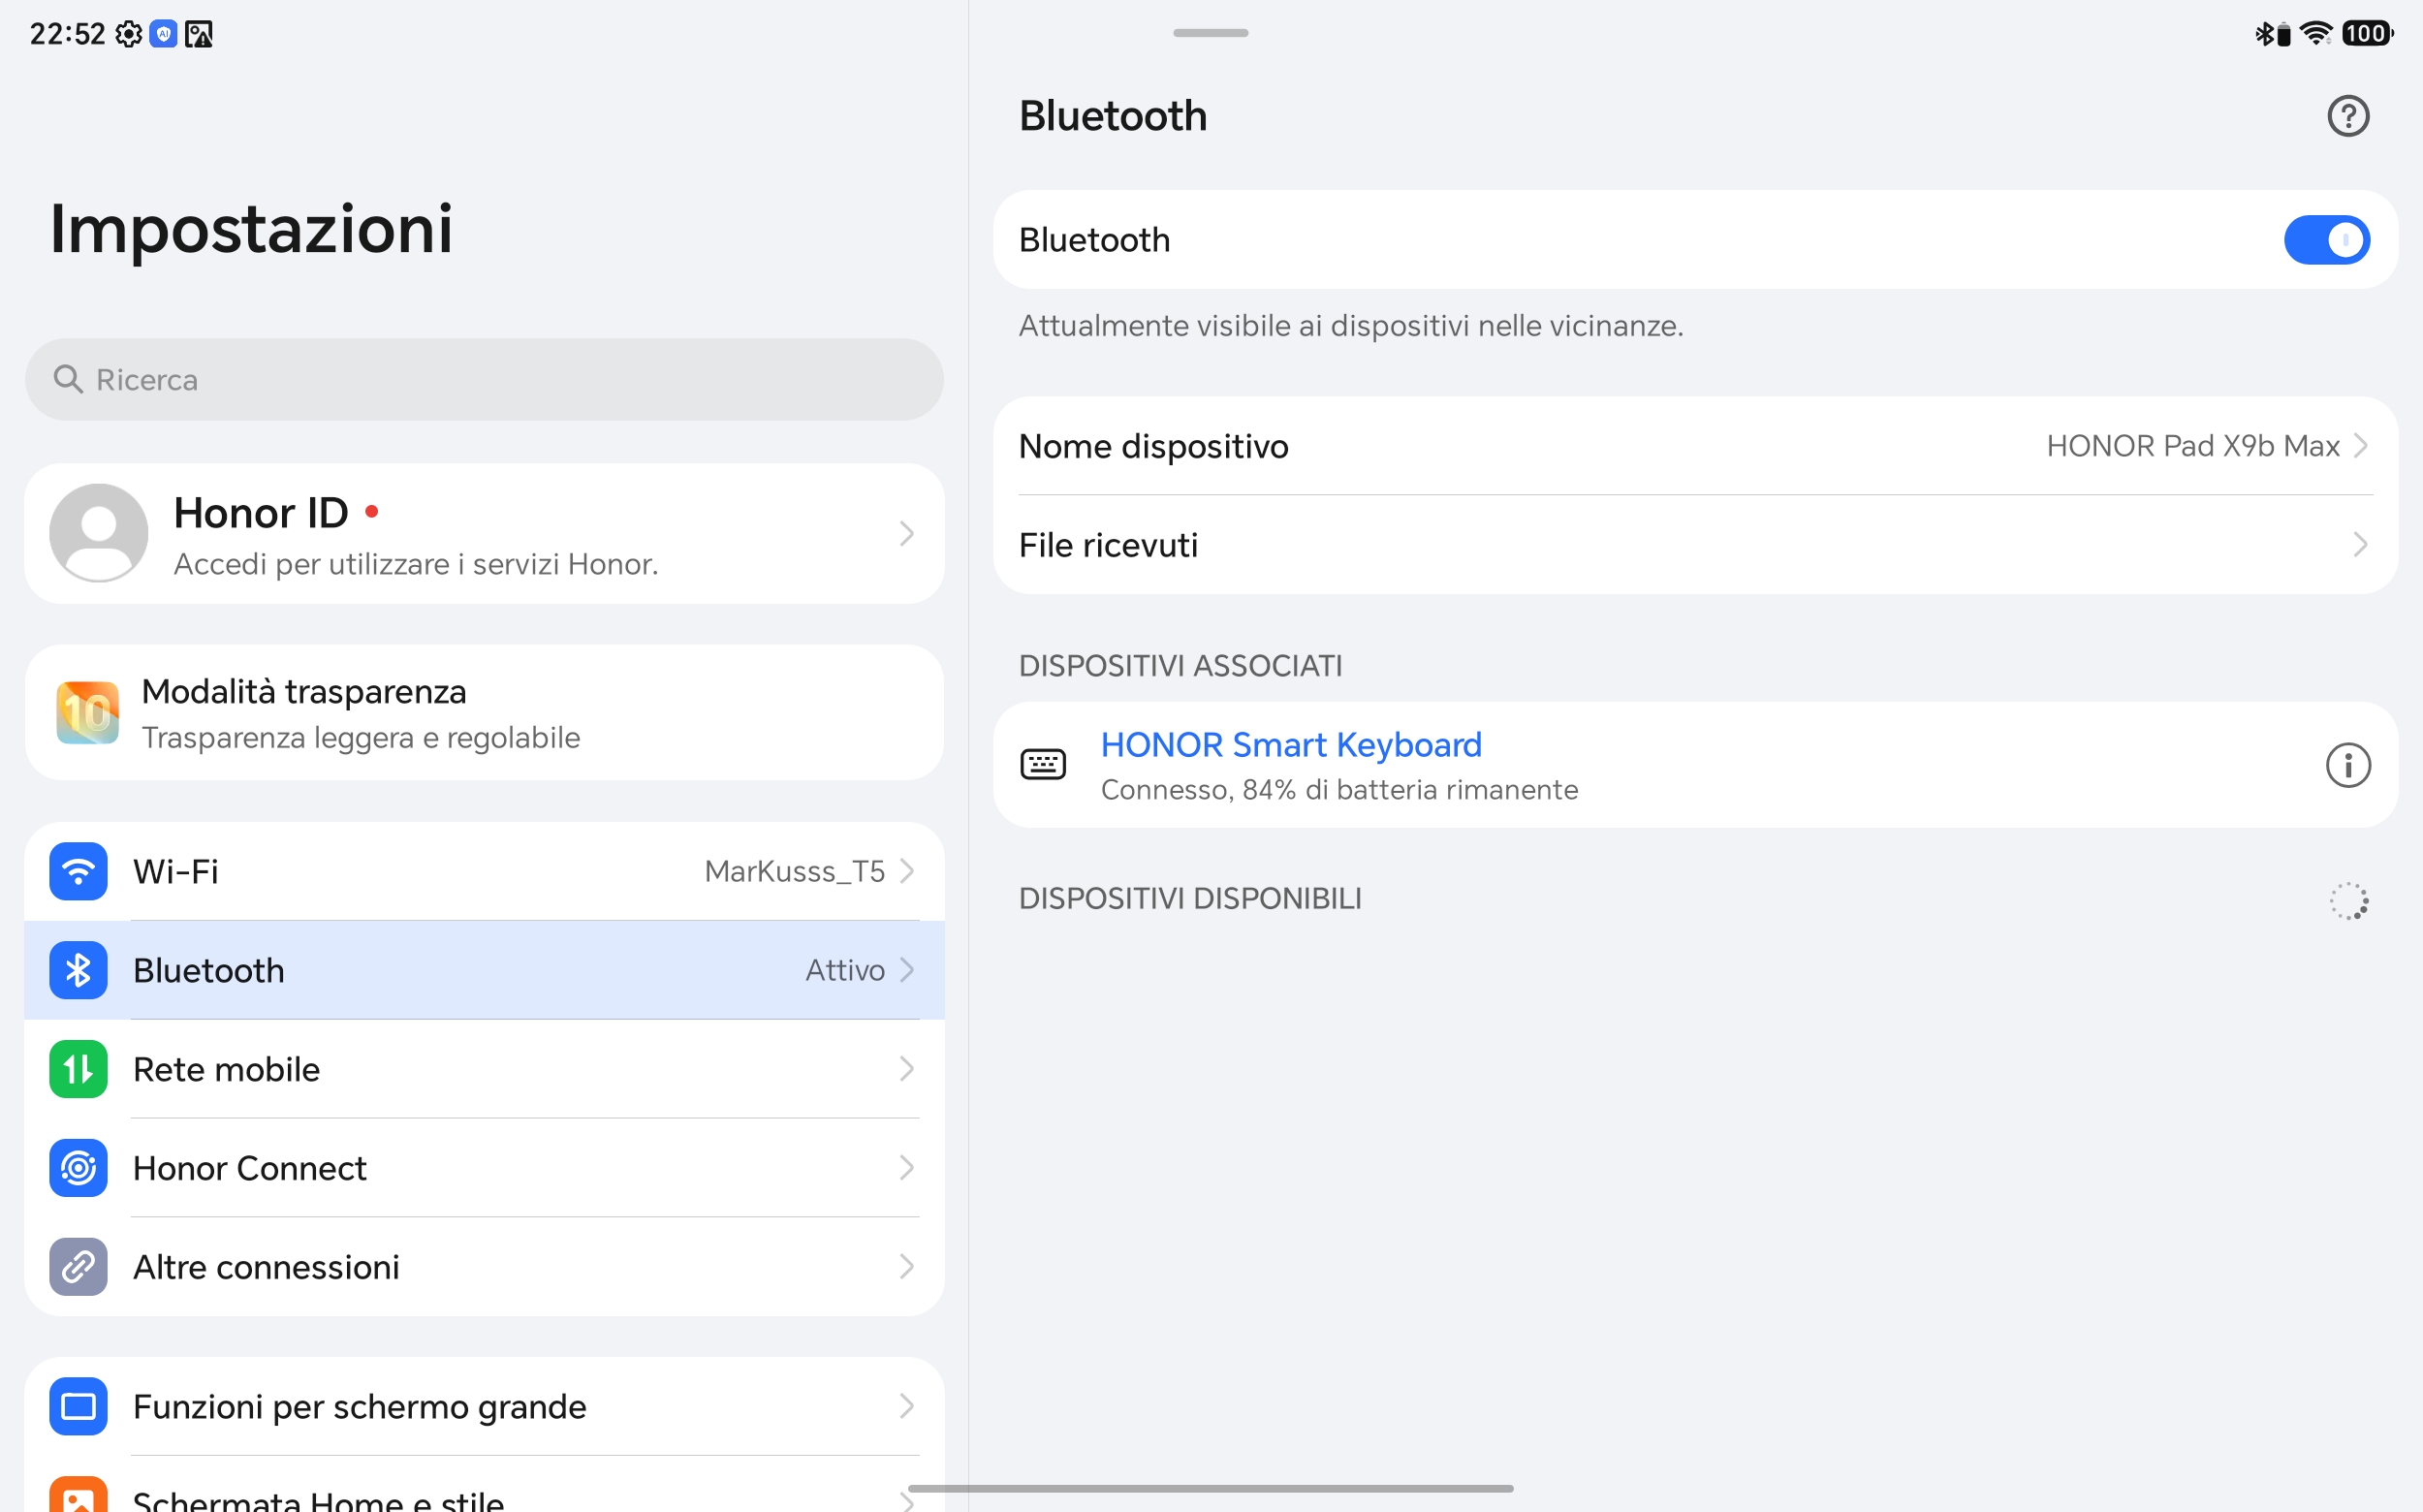Sign in via Honor ID card
The height and width of the screenshot is (1512, 2423).
click(484, 533)
